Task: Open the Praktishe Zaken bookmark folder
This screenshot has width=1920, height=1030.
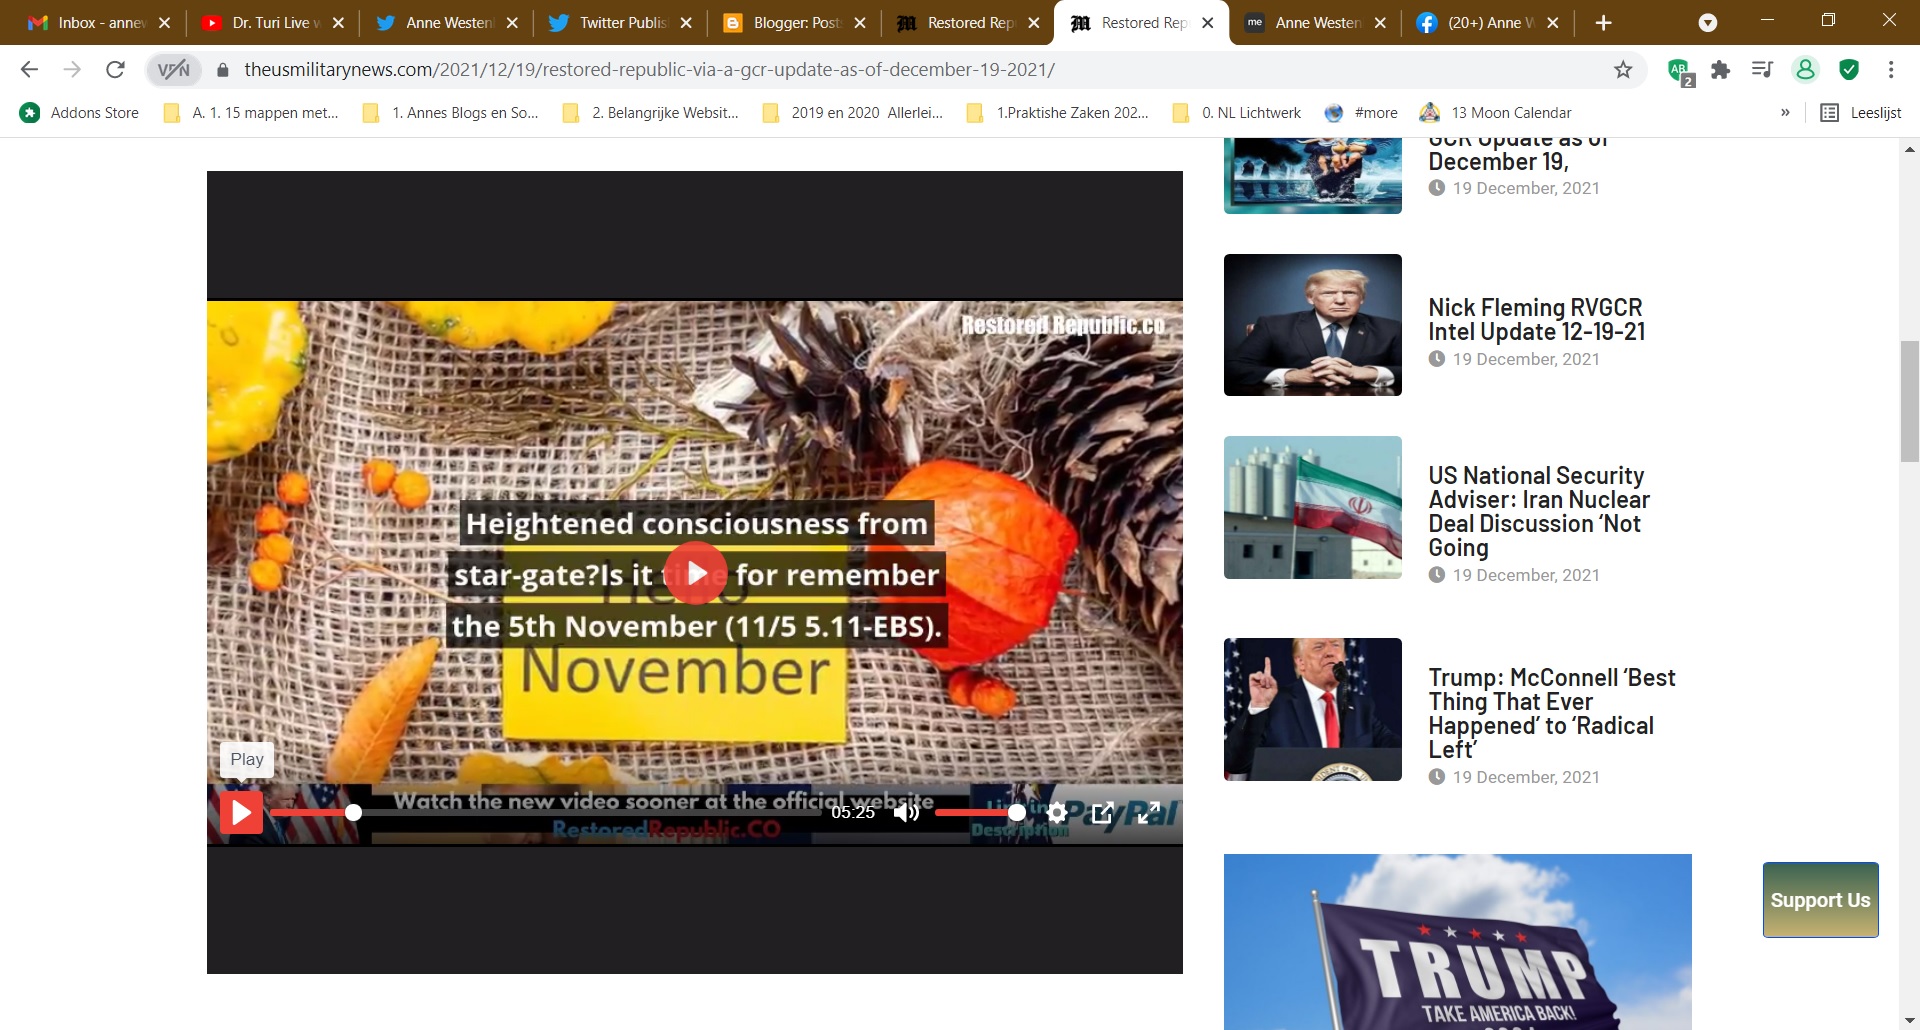Action: point(1058,113)
